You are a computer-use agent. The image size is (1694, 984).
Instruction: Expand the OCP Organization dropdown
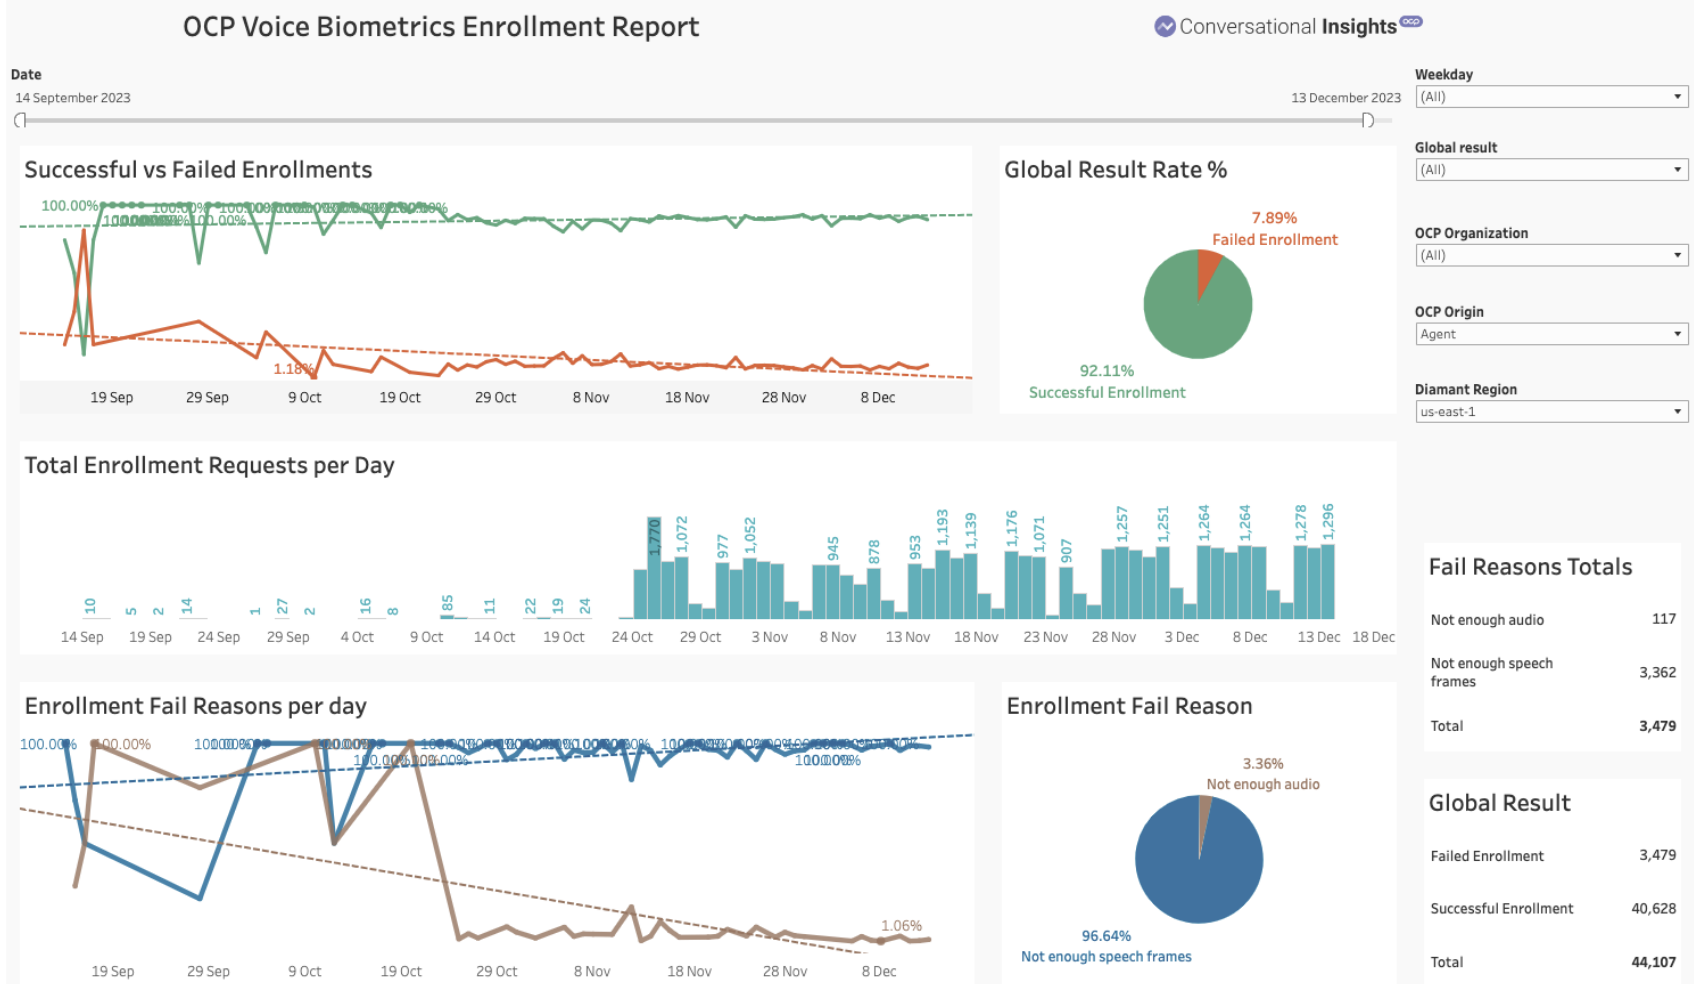1551,255
